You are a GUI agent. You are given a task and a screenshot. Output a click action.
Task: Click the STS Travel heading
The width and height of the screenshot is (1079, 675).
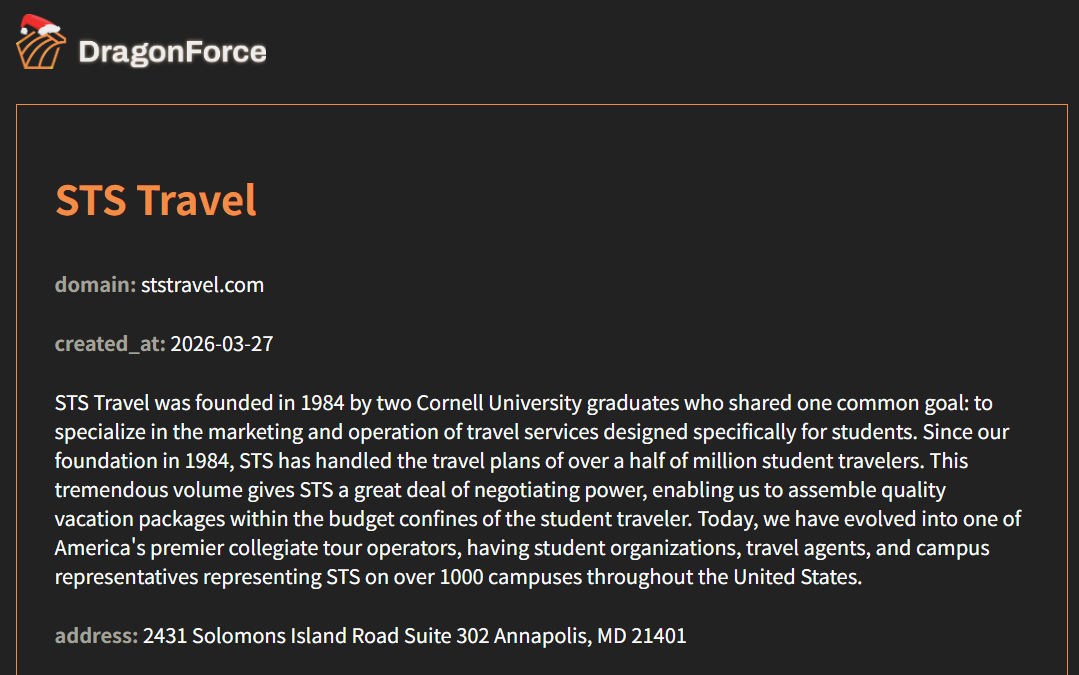pyautogui.click(x=156, y=200)
